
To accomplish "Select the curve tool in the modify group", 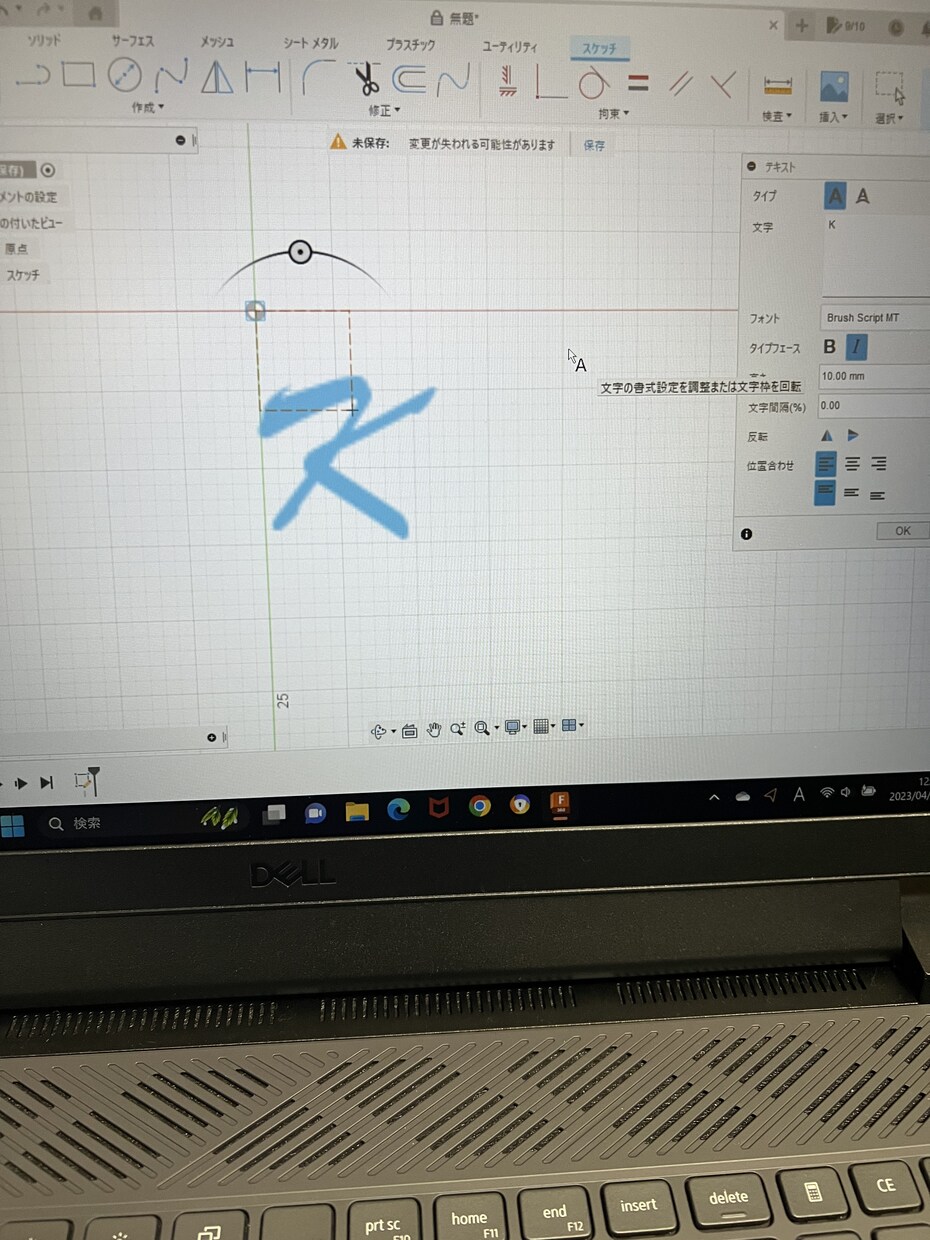I will 453,79.
